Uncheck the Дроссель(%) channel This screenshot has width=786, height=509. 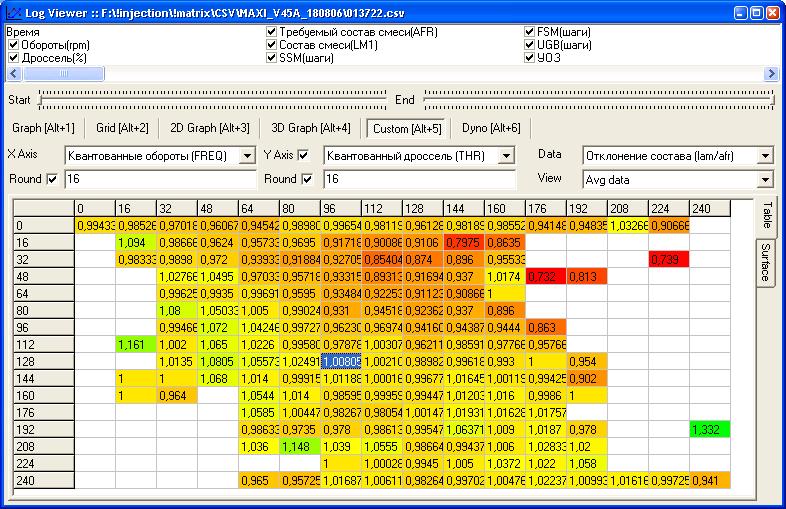pos(13,58)
